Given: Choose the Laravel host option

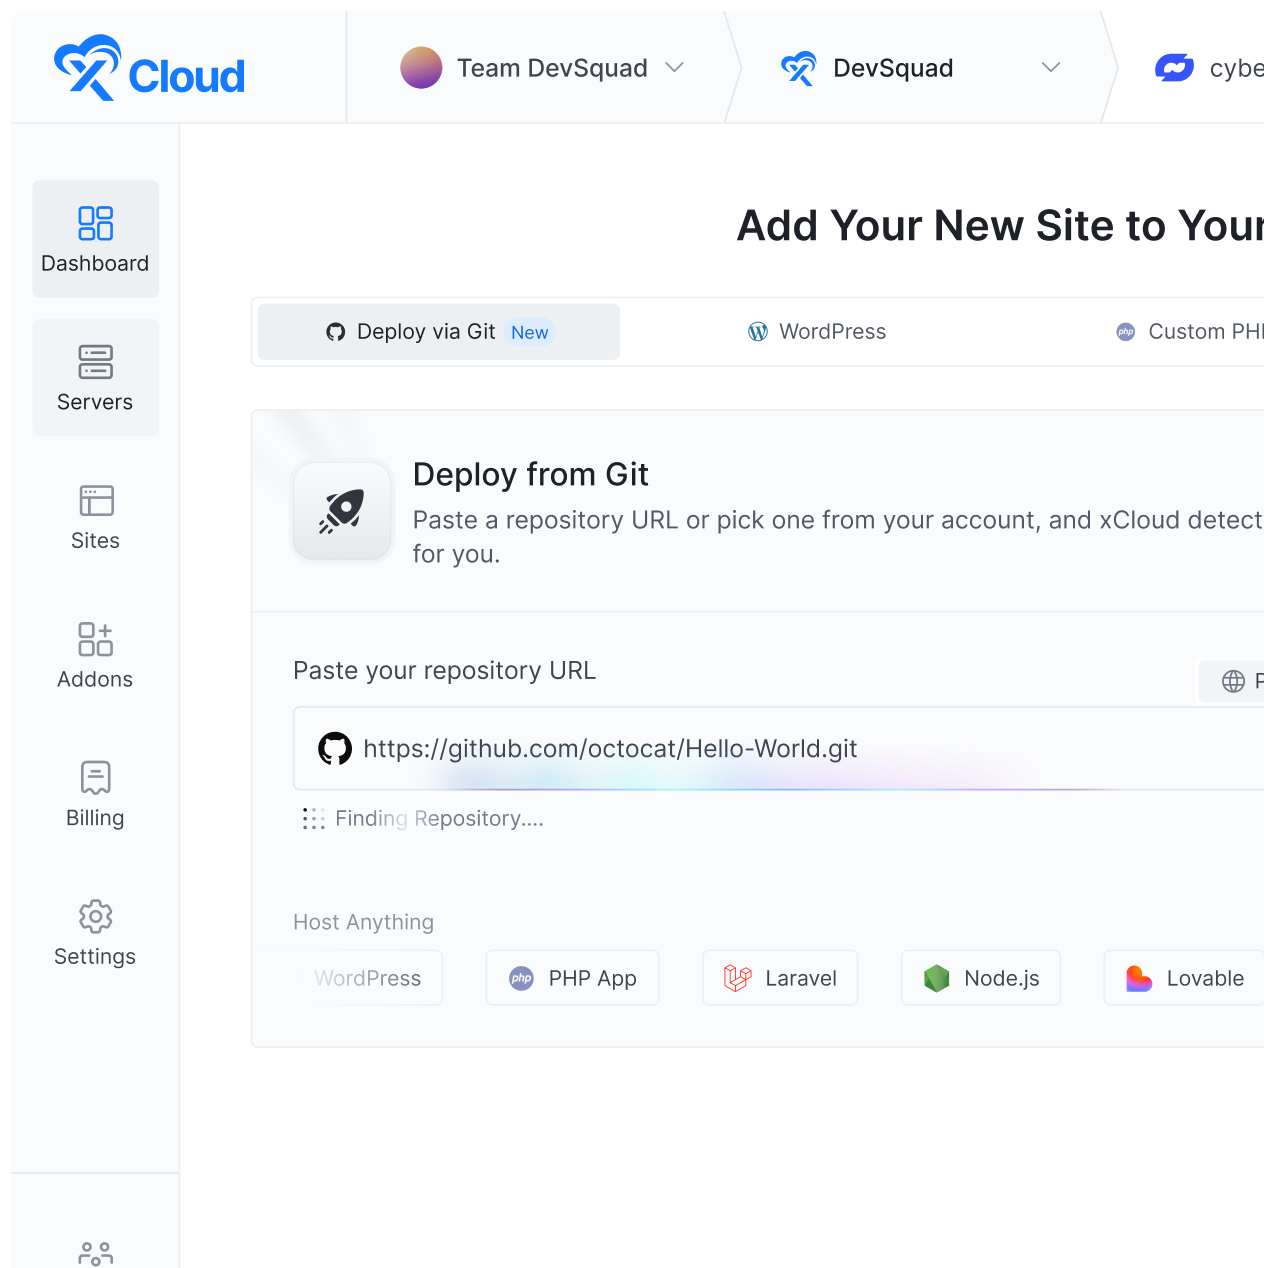Looking at the screenshot, I should 781,978.
